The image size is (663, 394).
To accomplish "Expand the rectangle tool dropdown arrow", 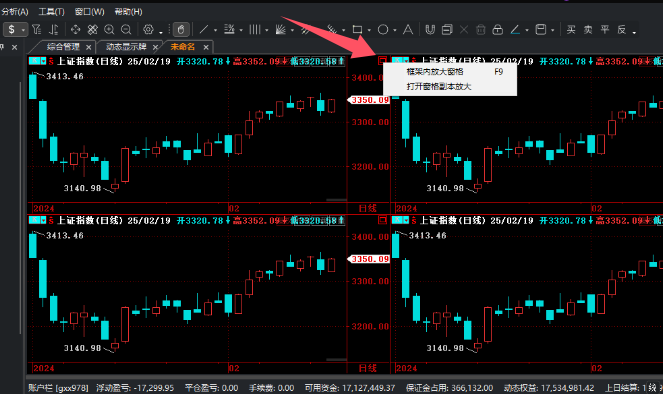I will (x=369, y=30).
